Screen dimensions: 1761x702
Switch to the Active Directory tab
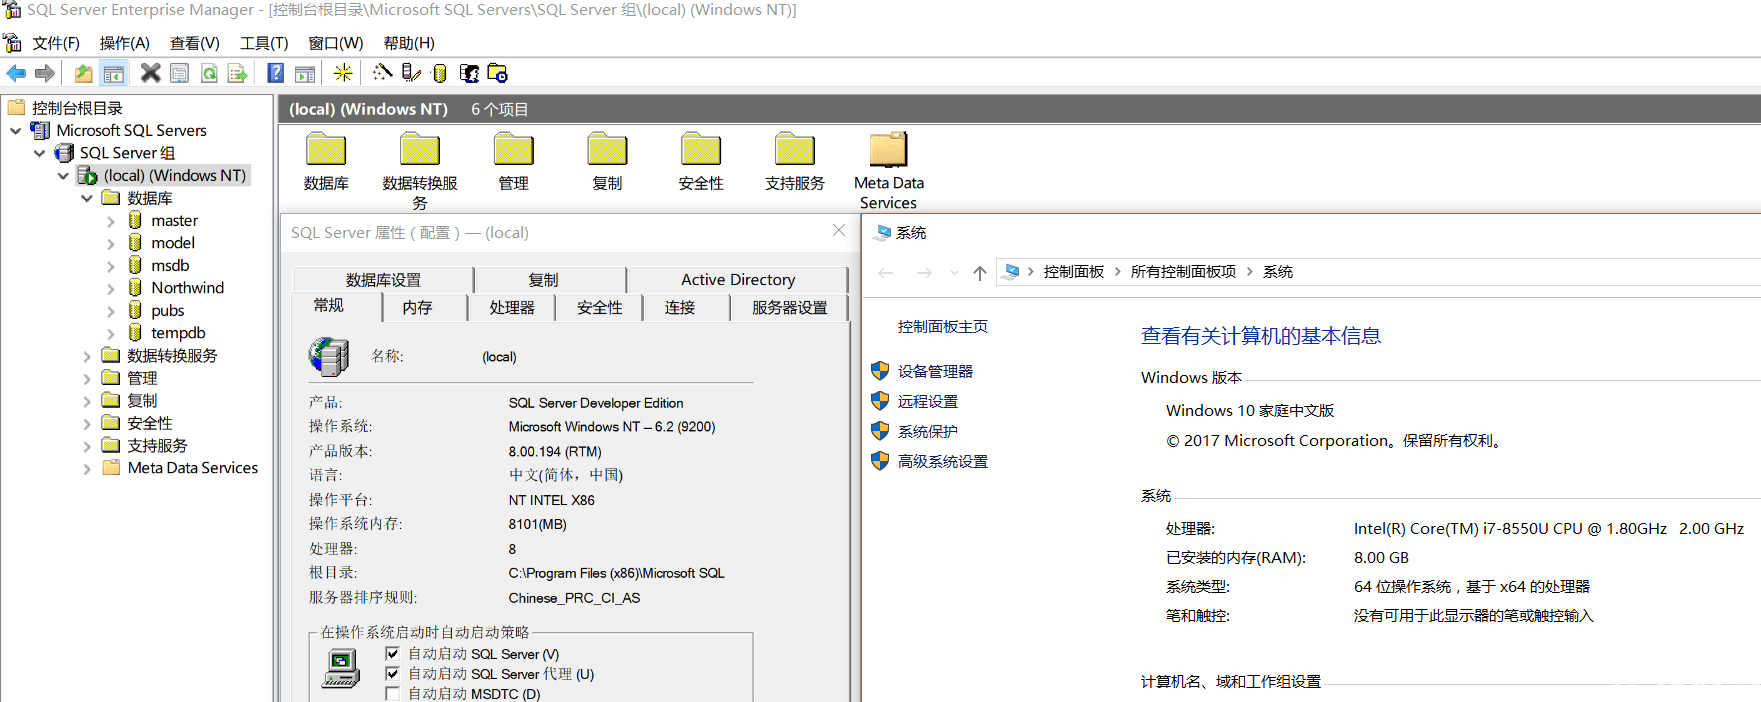click(x=738, y=280)
